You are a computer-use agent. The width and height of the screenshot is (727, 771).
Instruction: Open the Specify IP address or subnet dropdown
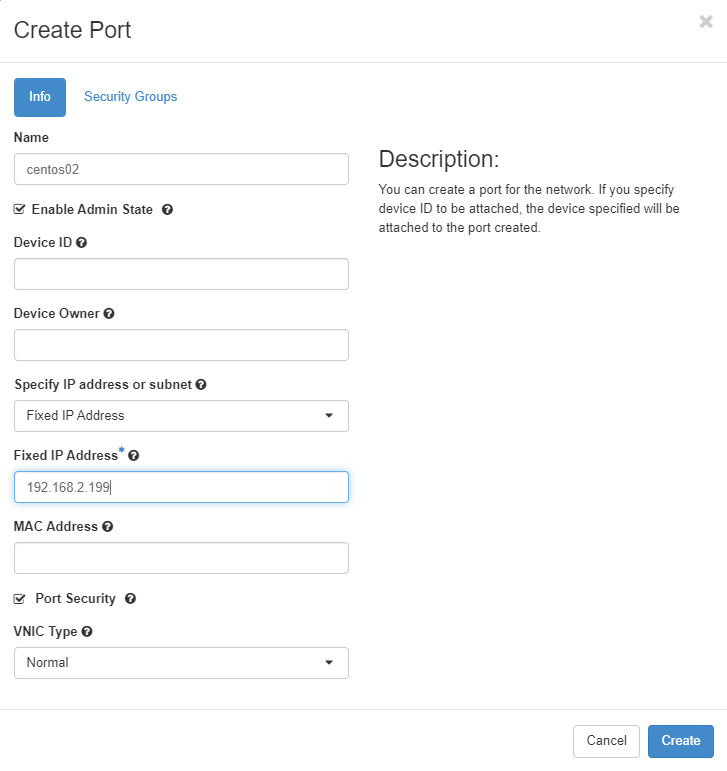[181, 416]
